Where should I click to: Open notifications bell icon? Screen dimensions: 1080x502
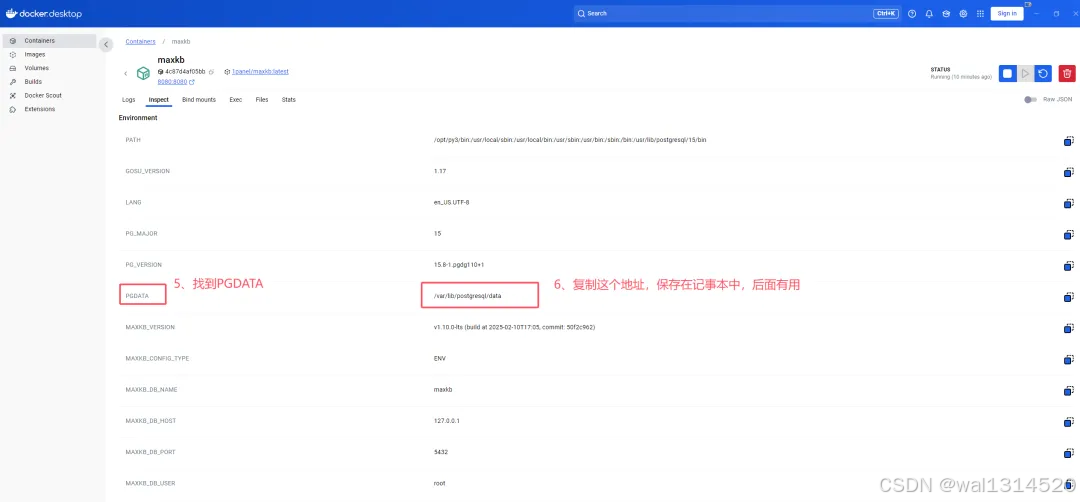tap(929, 14)
